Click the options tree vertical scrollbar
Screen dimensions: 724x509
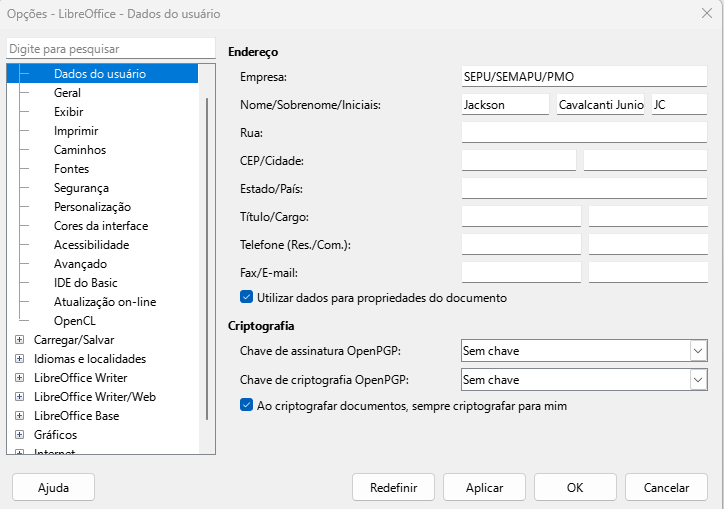click(x=207, y=259)
